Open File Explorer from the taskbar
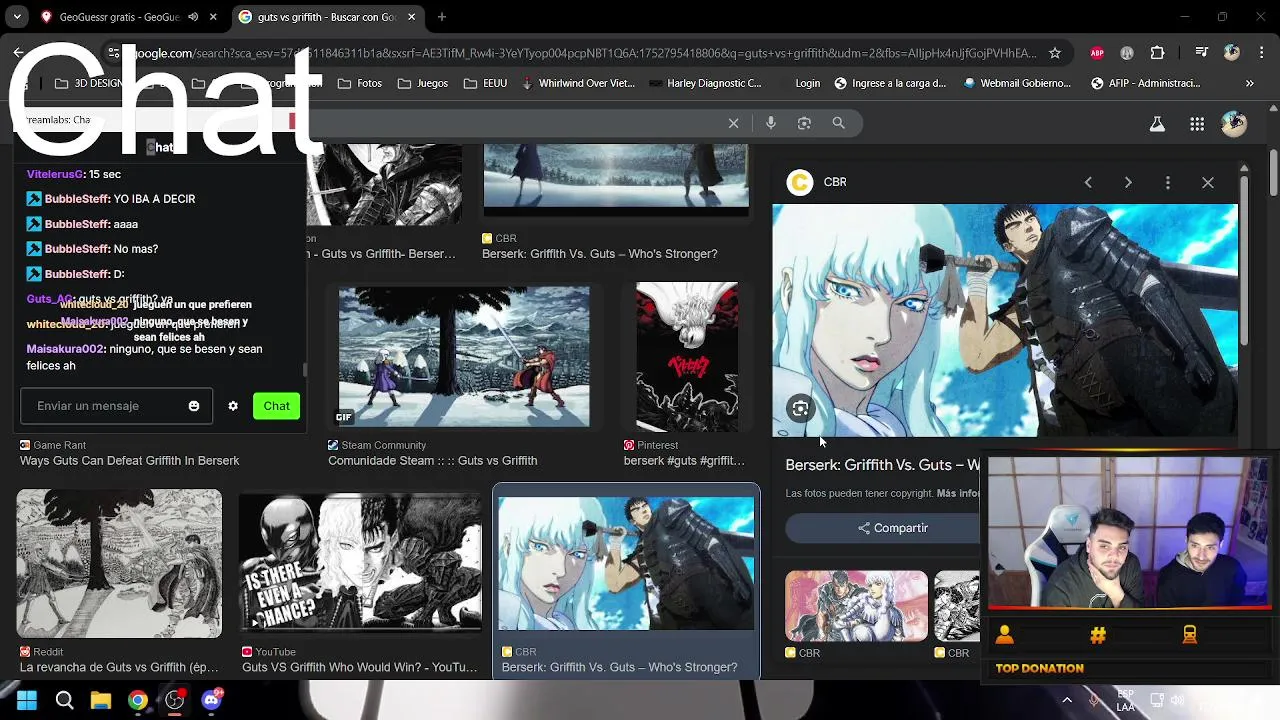The image size is (1280, 720). (x=101, y=700)
